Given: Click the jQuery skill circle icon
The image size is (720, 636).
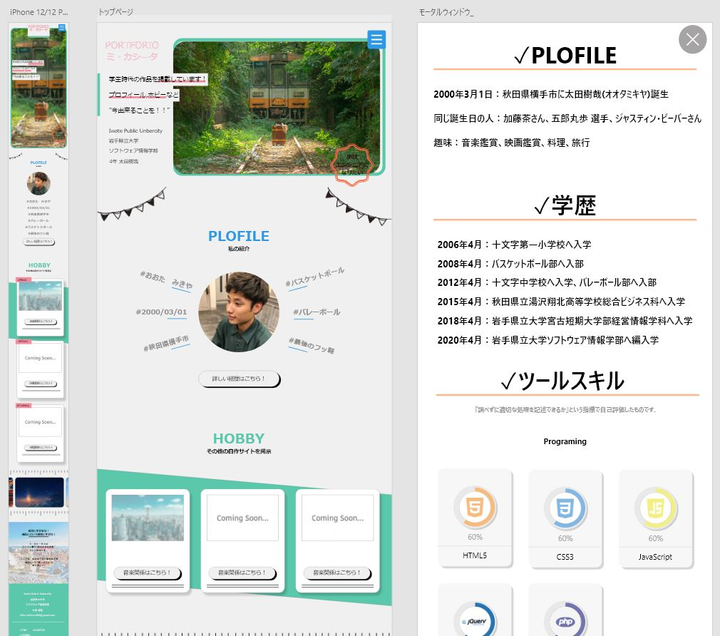Looking at the screenshot, I should 475,621.
